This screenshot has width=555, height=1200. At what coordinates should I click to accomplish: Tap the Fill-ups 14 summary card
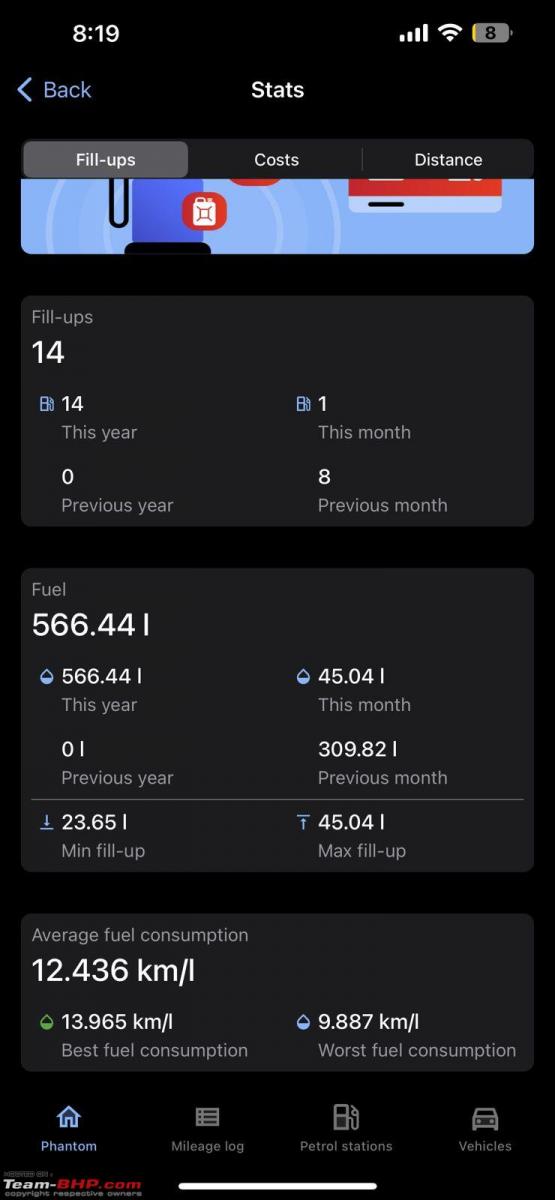(x=277, y=411)
